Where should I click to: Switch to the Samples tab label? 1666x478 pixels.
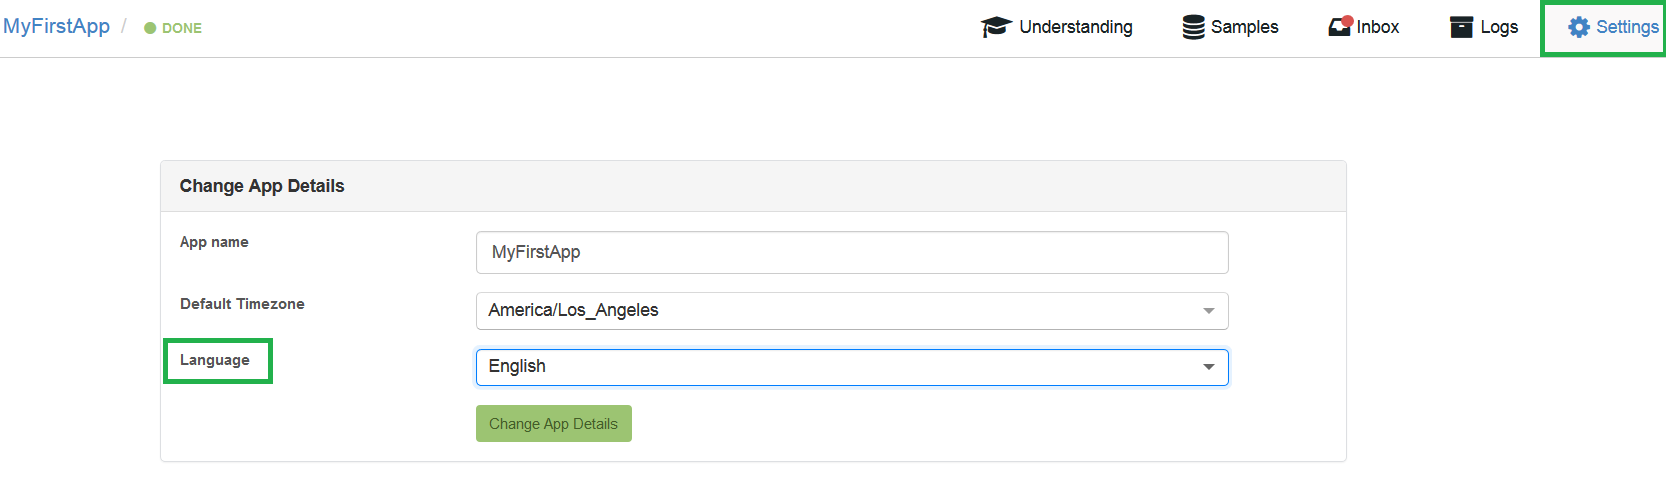pyautogui.click(x=1244, y=27)
